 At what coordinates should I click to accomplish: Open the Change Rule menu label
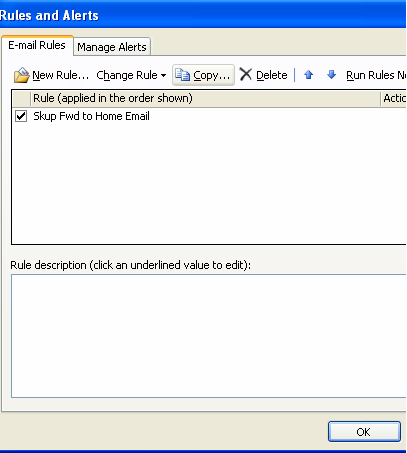(127, 75)
